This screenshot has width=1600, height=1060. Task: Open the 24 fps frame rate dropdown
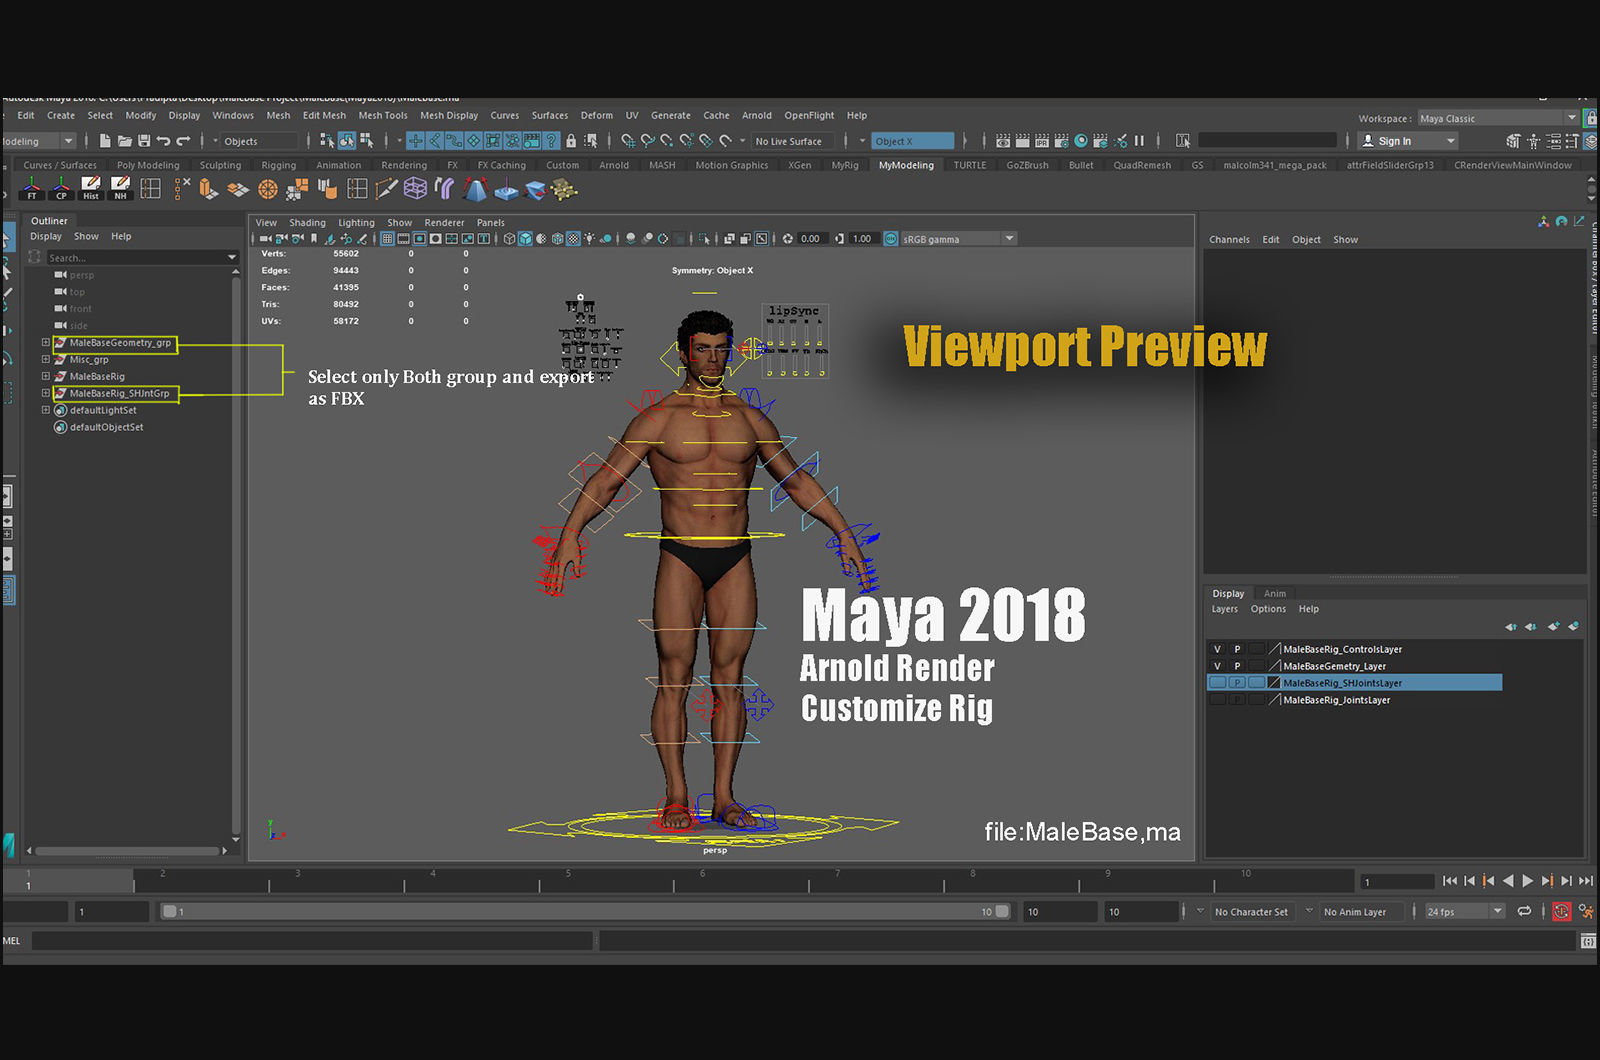tap(1465, 911)
